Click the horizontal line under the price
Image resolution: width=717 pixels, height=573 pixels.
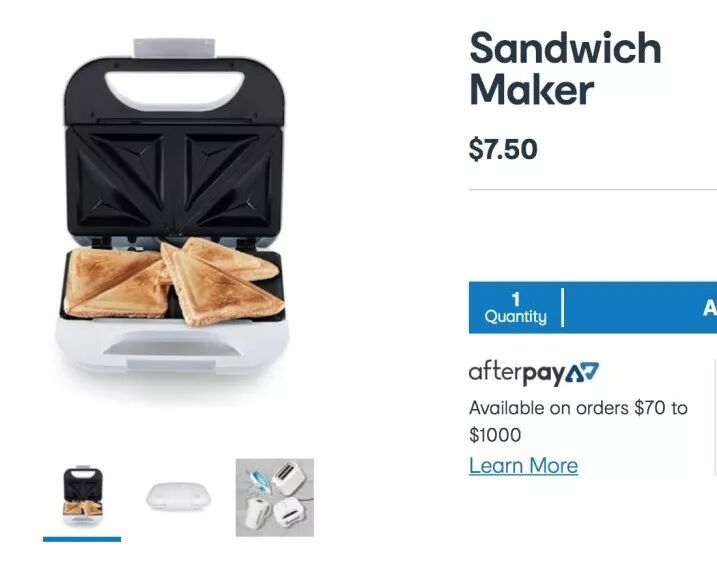coord(593,189)
